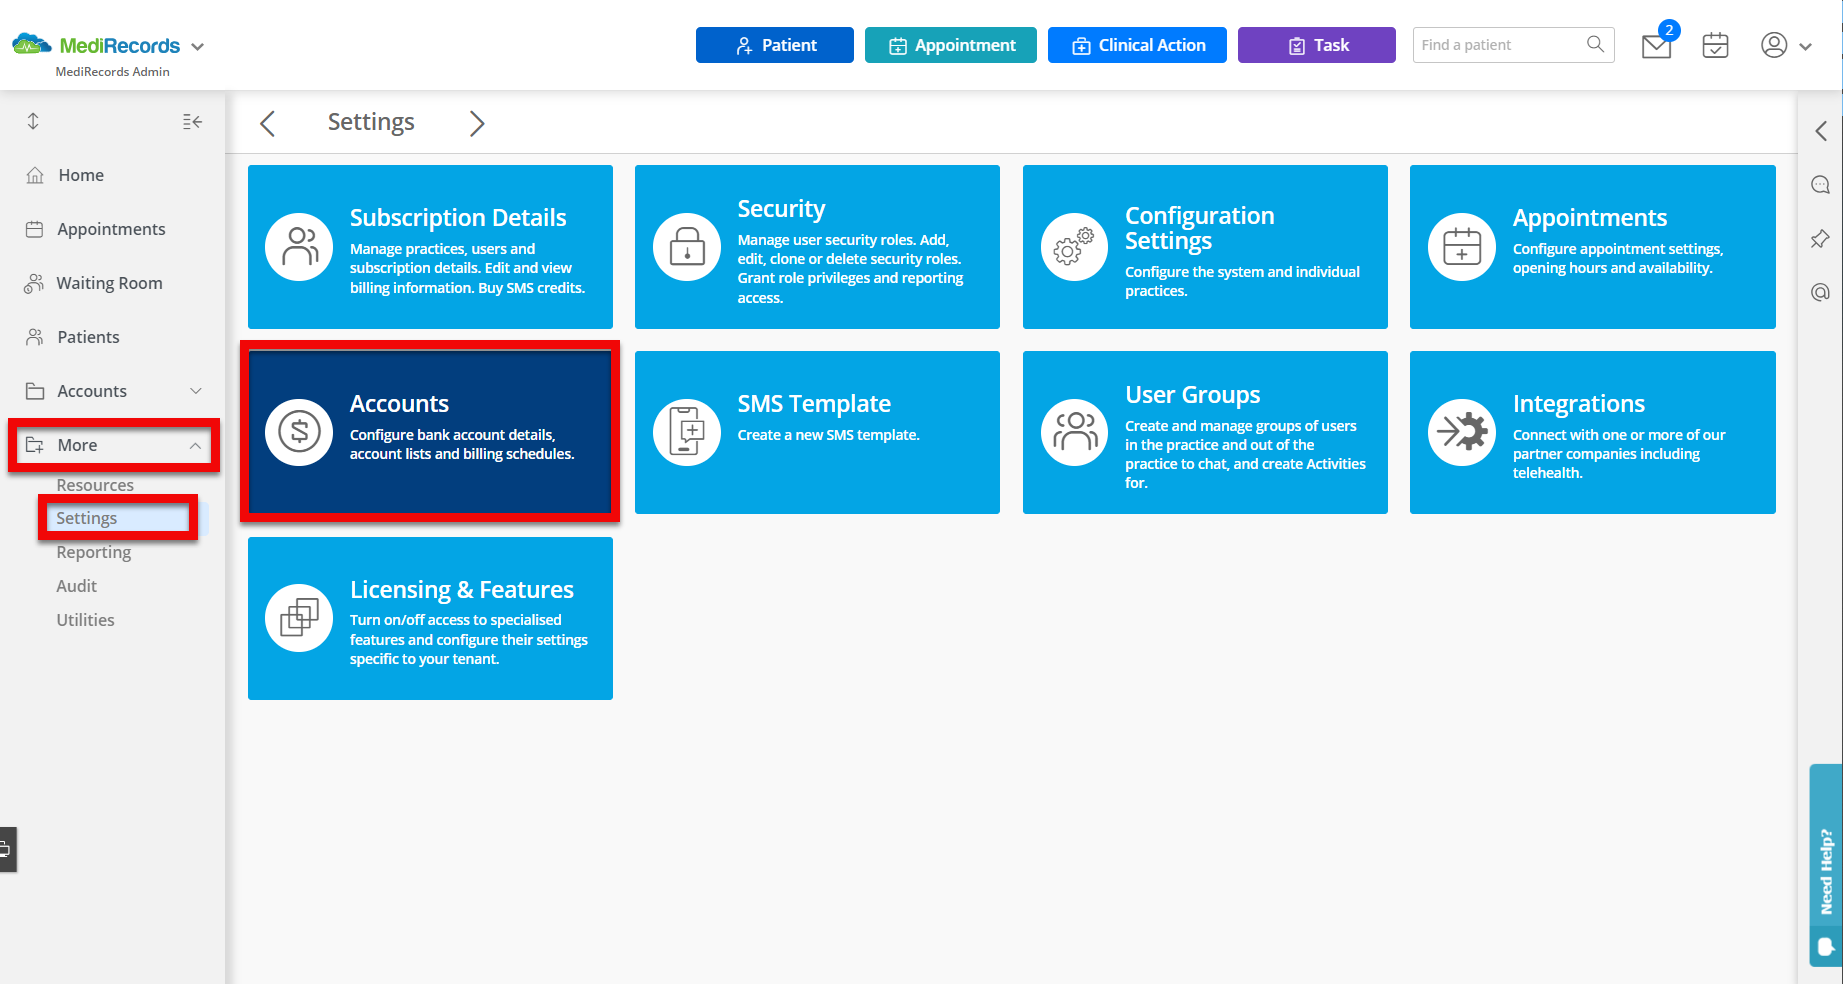Collapse the sidebar with the menu-arrow icon
Image resolution: width=1843 pixels, height=984 pixels.
coord(191,121)
